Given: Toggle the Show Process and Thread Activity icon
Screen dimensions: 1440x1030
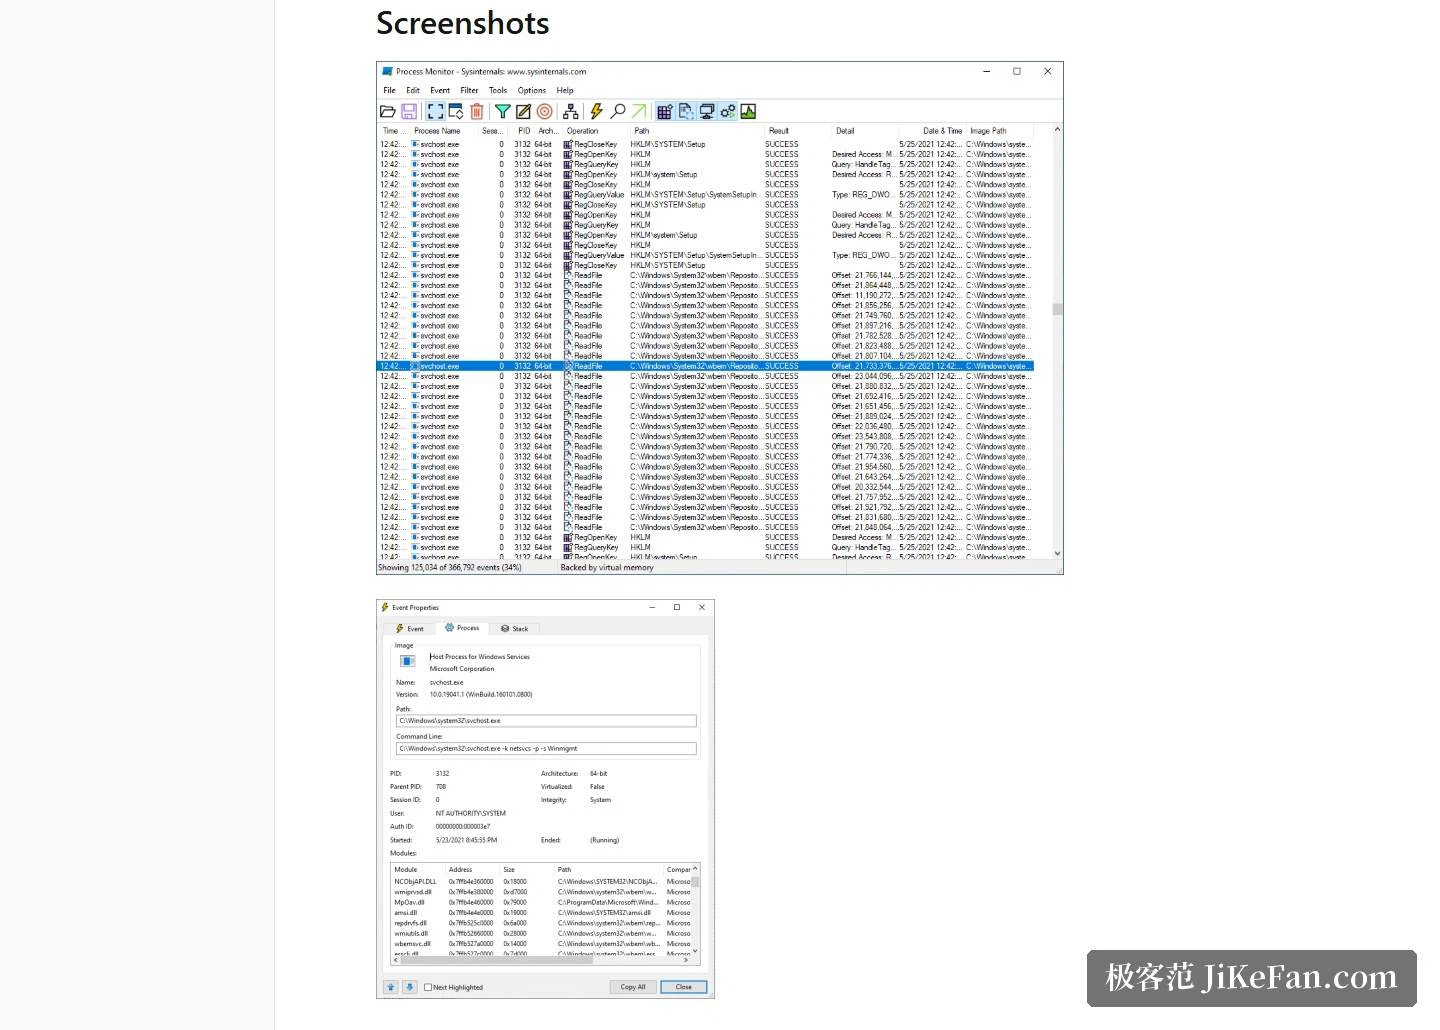Looking at the screenshot, I should click(728, 112).
